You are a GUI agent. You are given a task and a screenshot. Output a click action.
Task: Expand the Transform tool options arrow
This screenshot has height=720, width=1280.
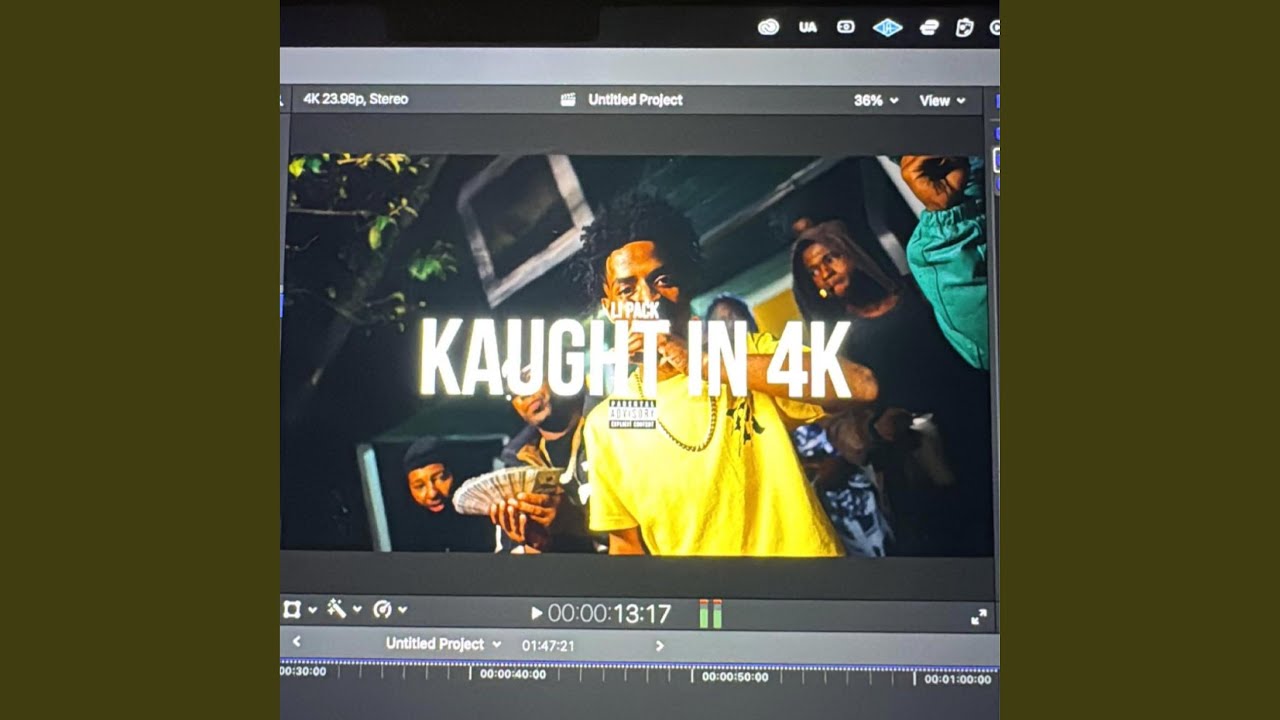coord(312,610)
